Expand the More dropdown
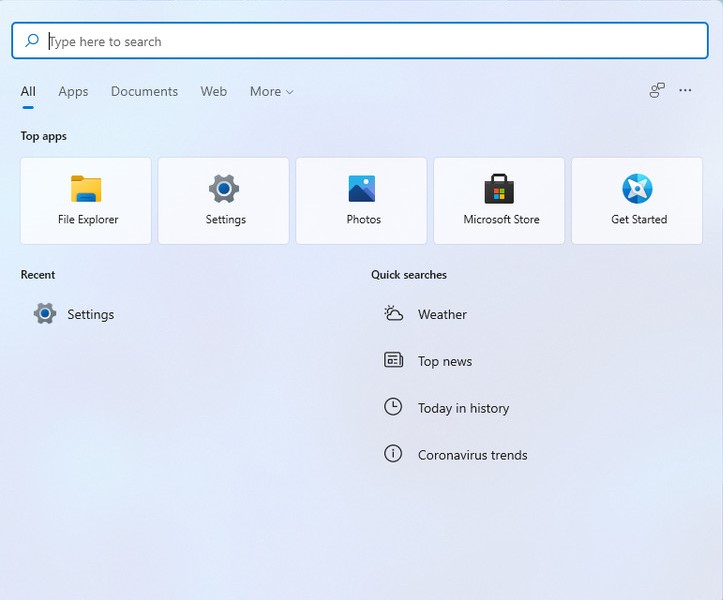 tap(272, 91)
